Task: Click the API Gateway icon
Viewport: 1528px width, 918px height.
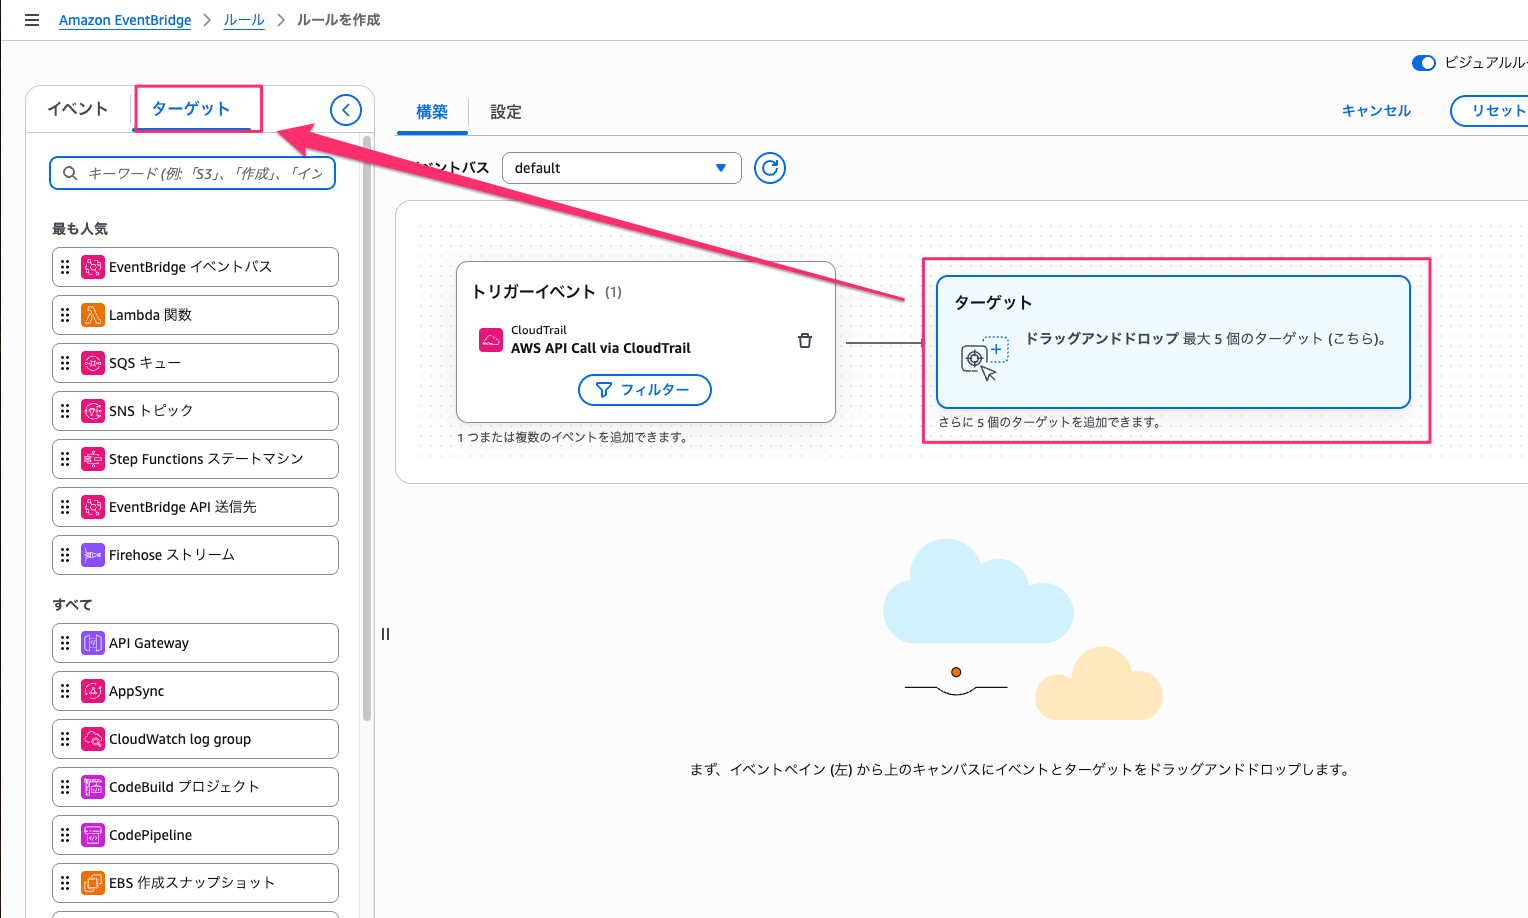Action: 93,643
